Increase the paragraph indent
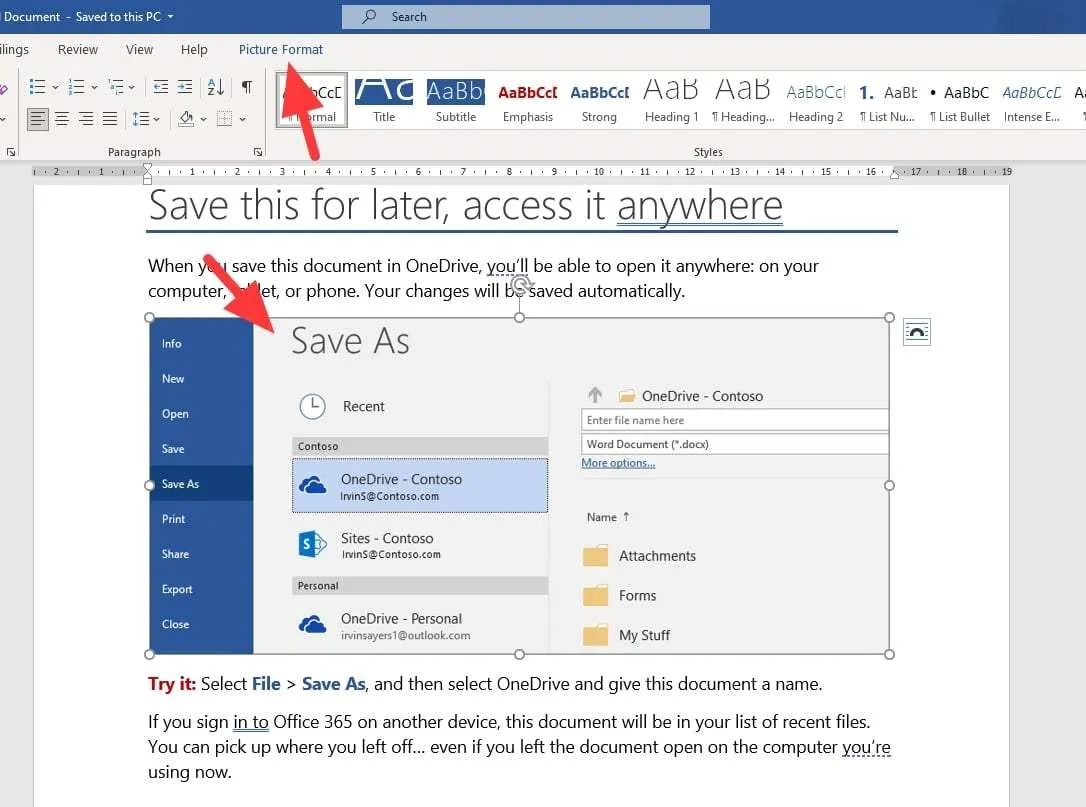Screen dimensions: 1086x807 click(x=185, y=87)
